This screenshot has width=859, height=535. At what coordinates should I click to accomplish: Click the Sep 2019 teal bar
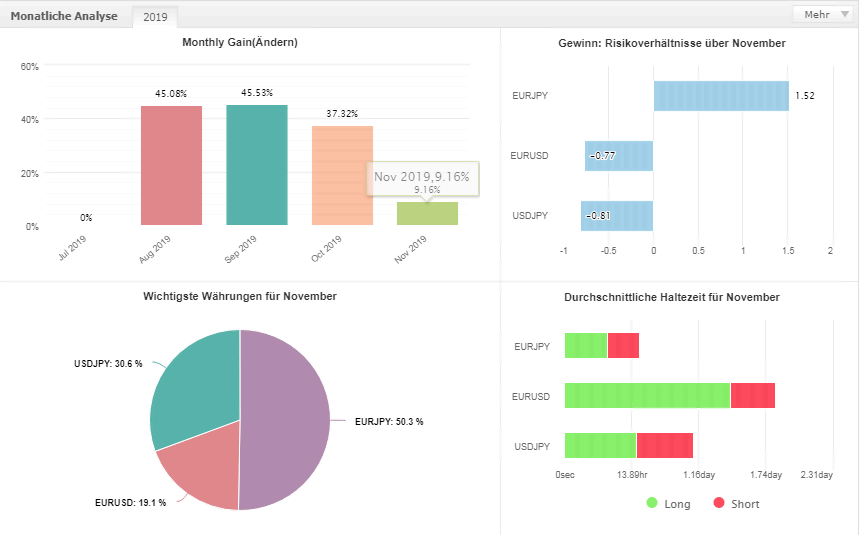[257, 165]
